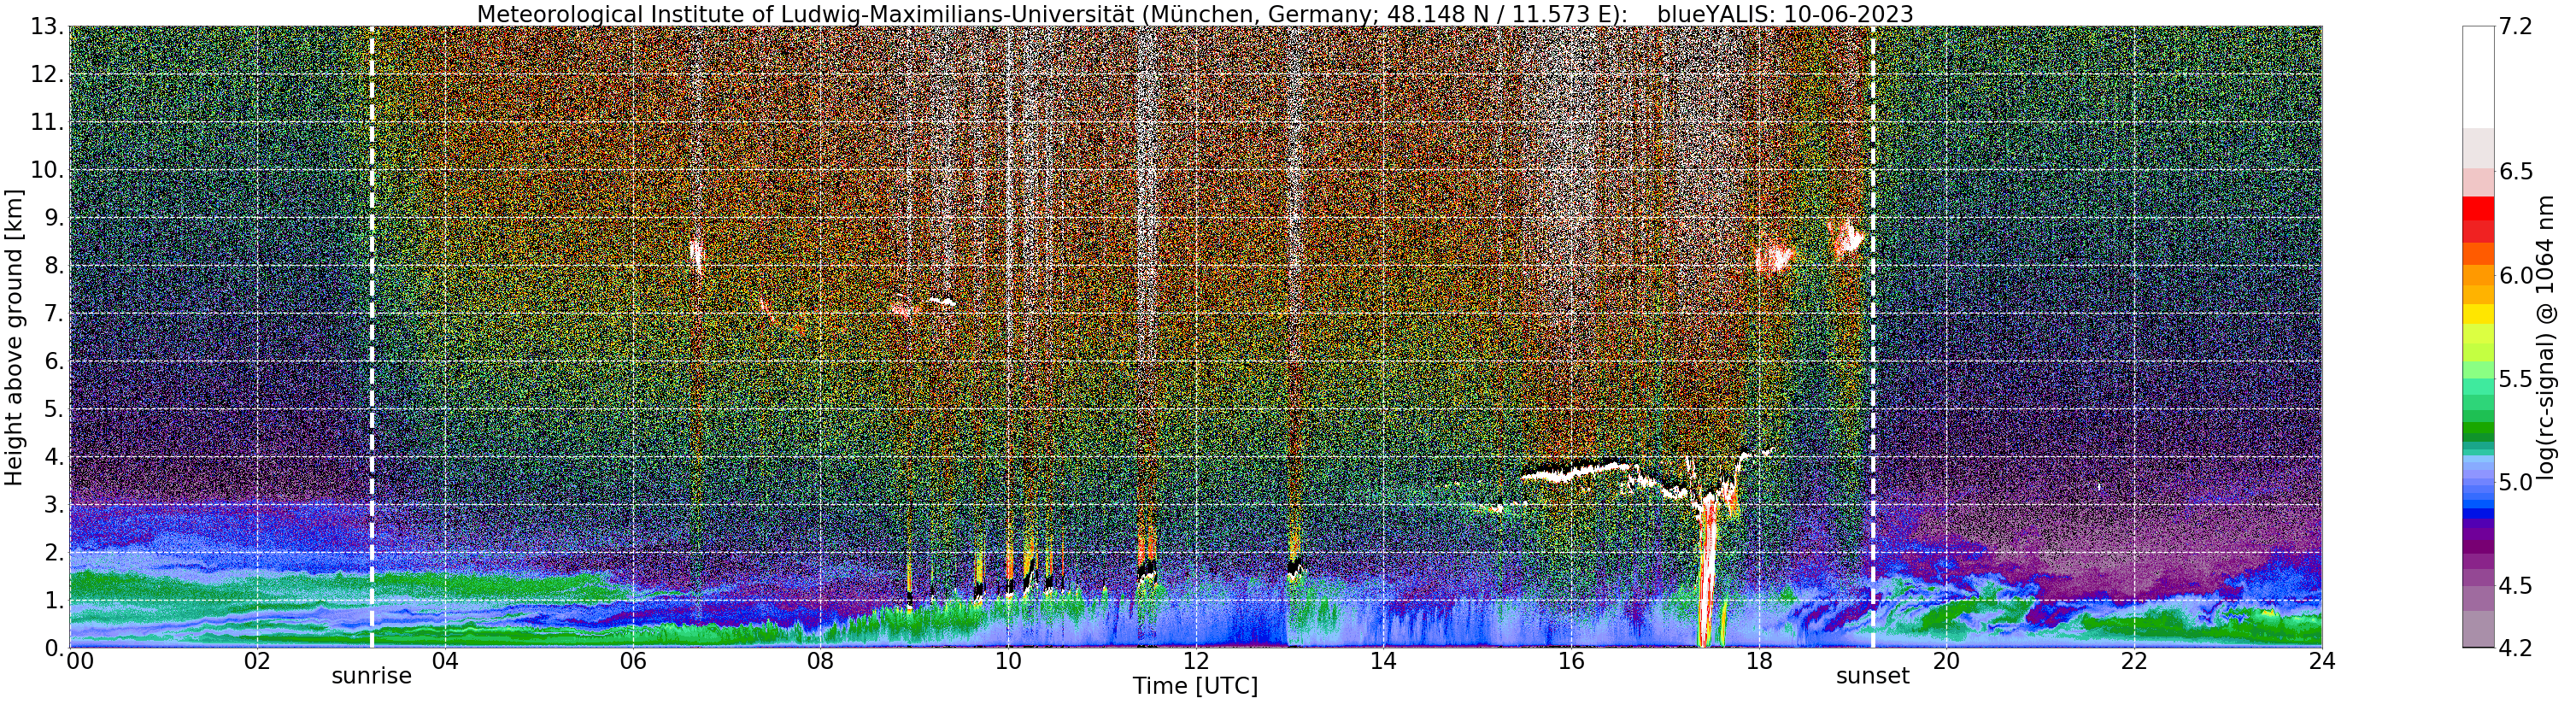Click the y-axis tick label 8.

[53, 266]
